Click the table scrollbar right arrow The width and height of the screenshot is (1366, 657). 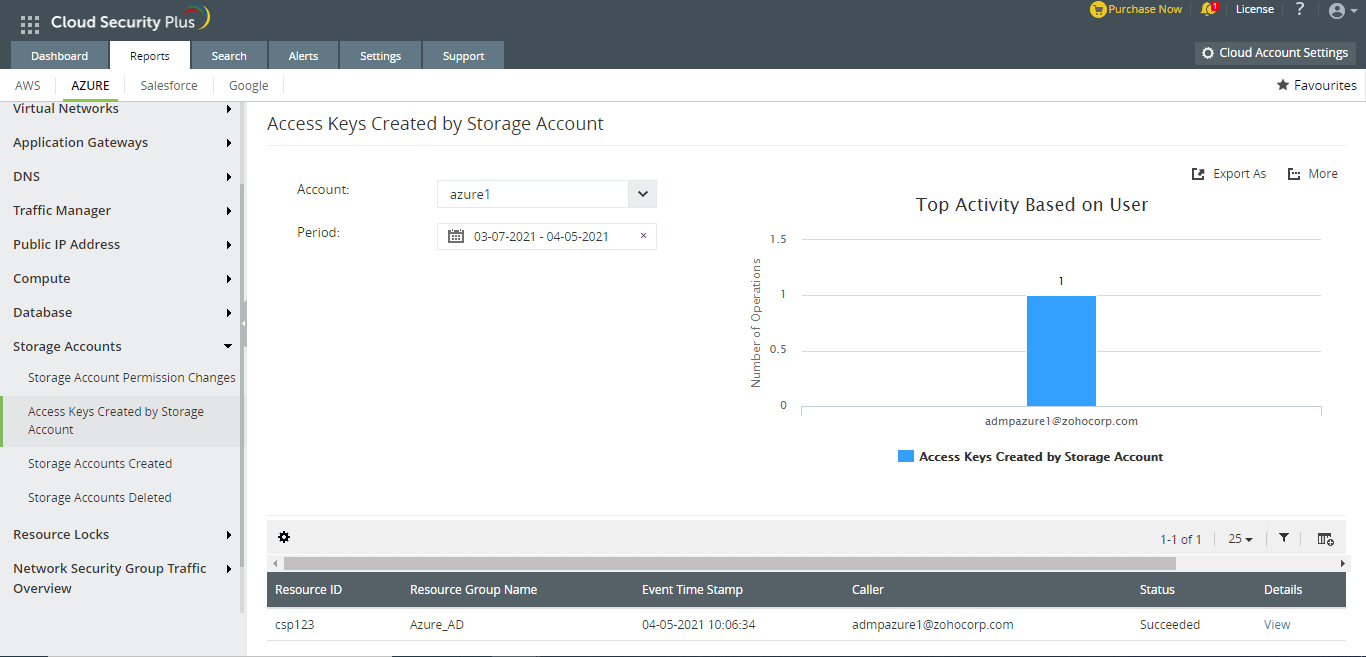click(1342, 564)
